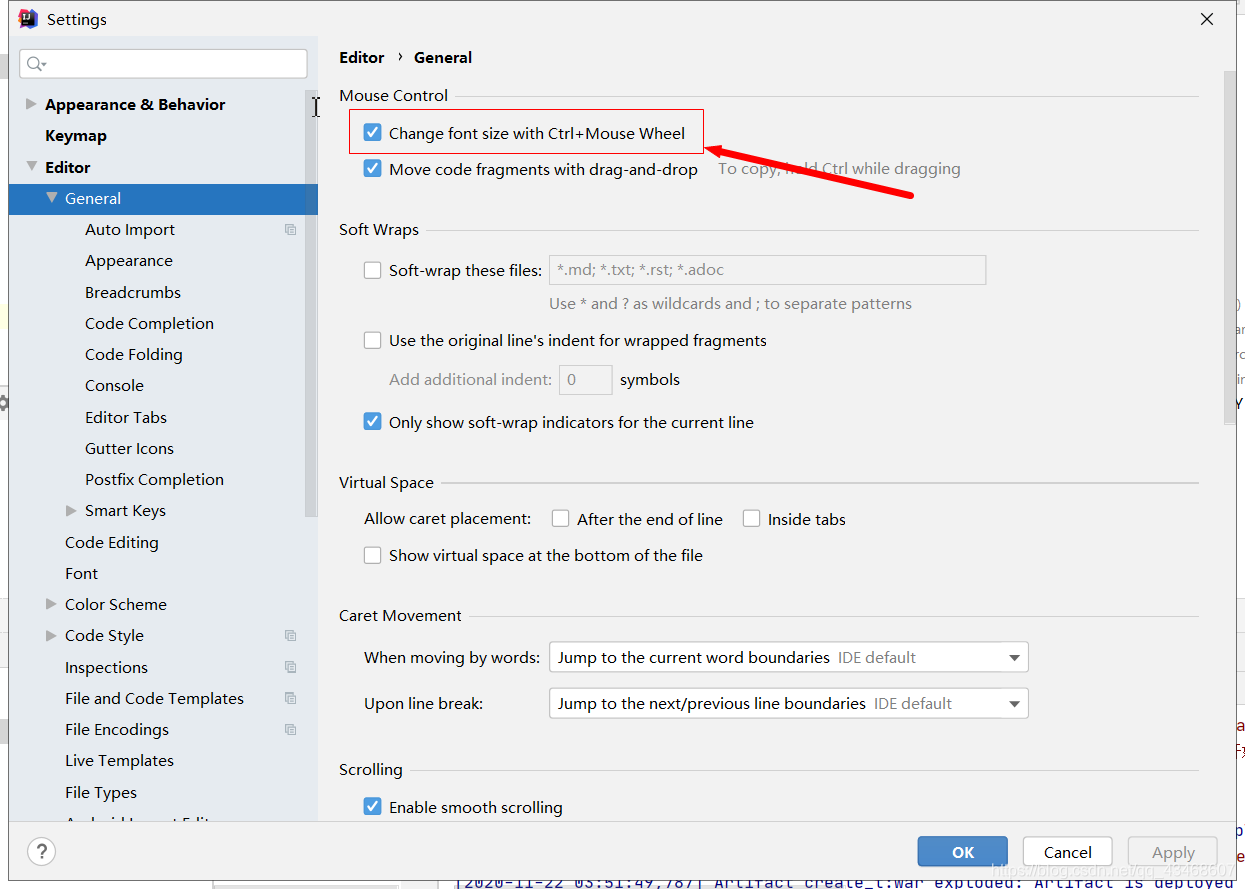Open Console settings page

(114, 385)
